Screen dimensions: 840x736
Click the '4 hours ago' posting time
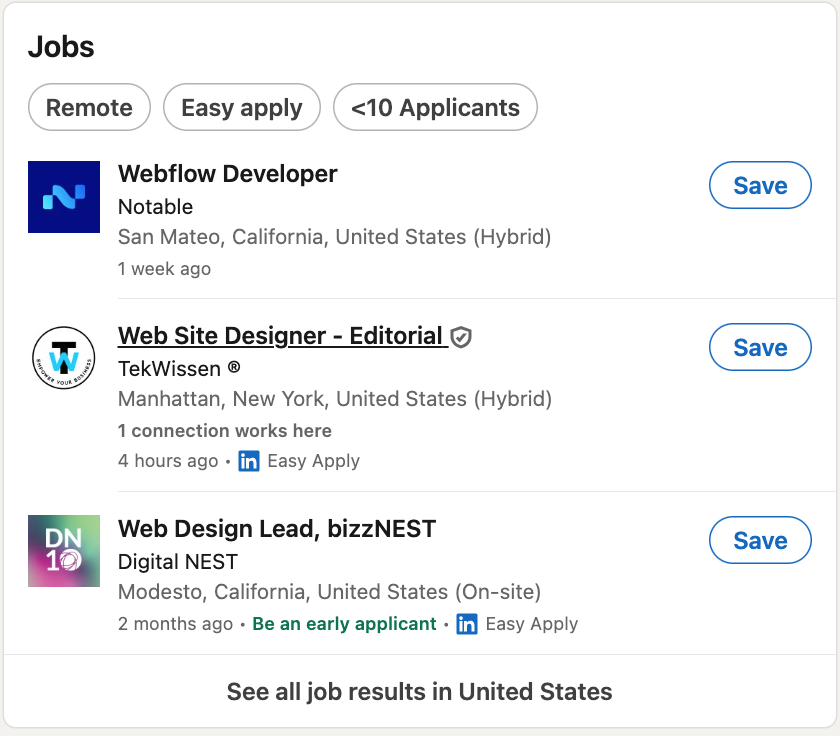pos(168,461)
